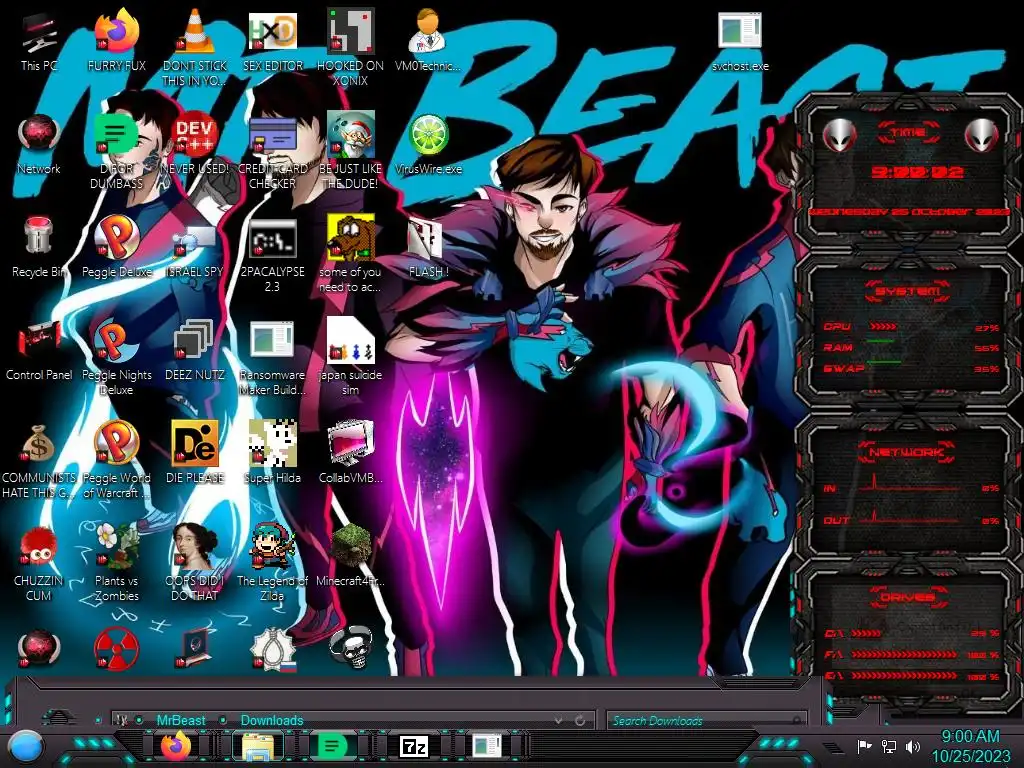Screen dimensions: 1024x768
Task: Click the MrBeast breadcrumb in address bar
Action: pos(181,720)
